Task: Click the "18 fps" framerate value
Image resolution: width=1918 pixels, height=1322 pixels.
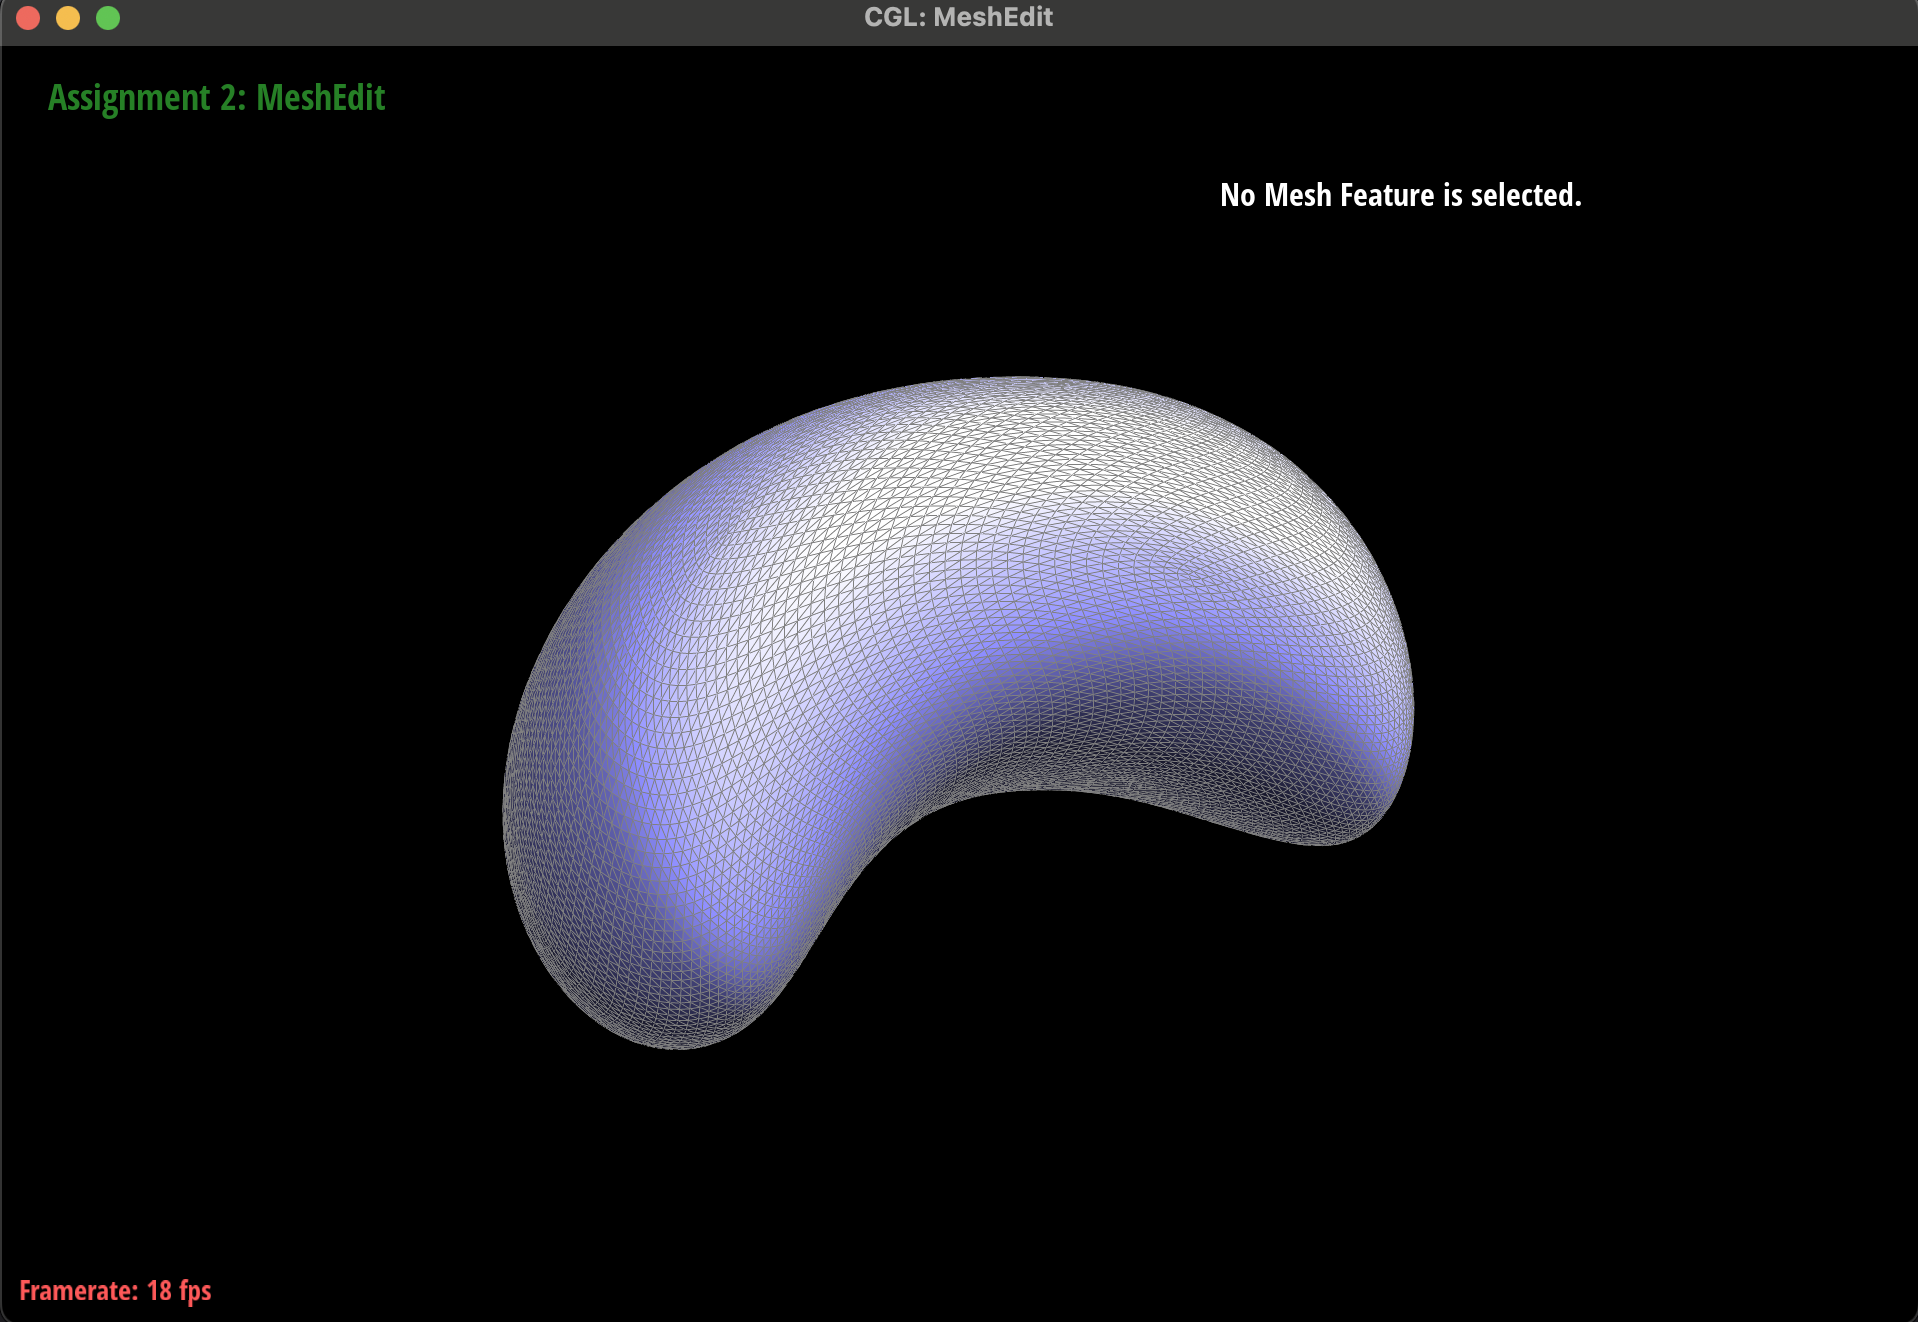Action: pyautogui.click(x=179, y=1291)
